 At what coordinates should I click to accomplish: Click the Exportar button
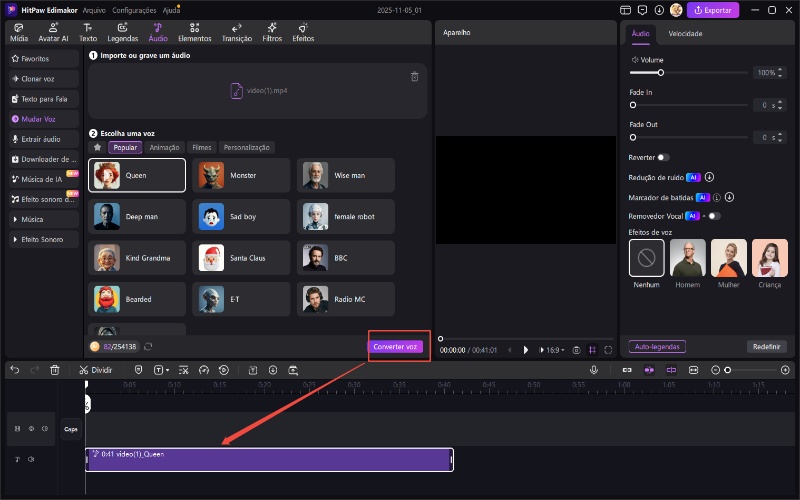713,10
